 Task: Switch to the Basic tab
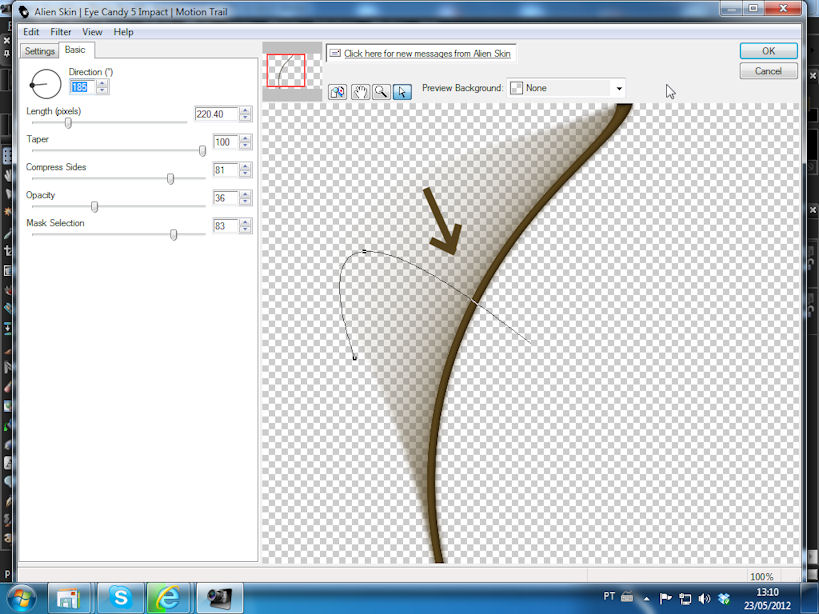pos(75,50)
